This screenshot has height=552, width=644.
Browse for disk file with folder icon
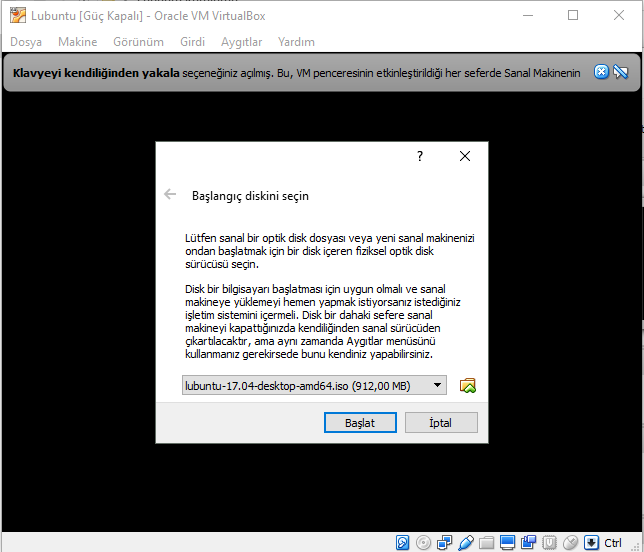(467, 386)
